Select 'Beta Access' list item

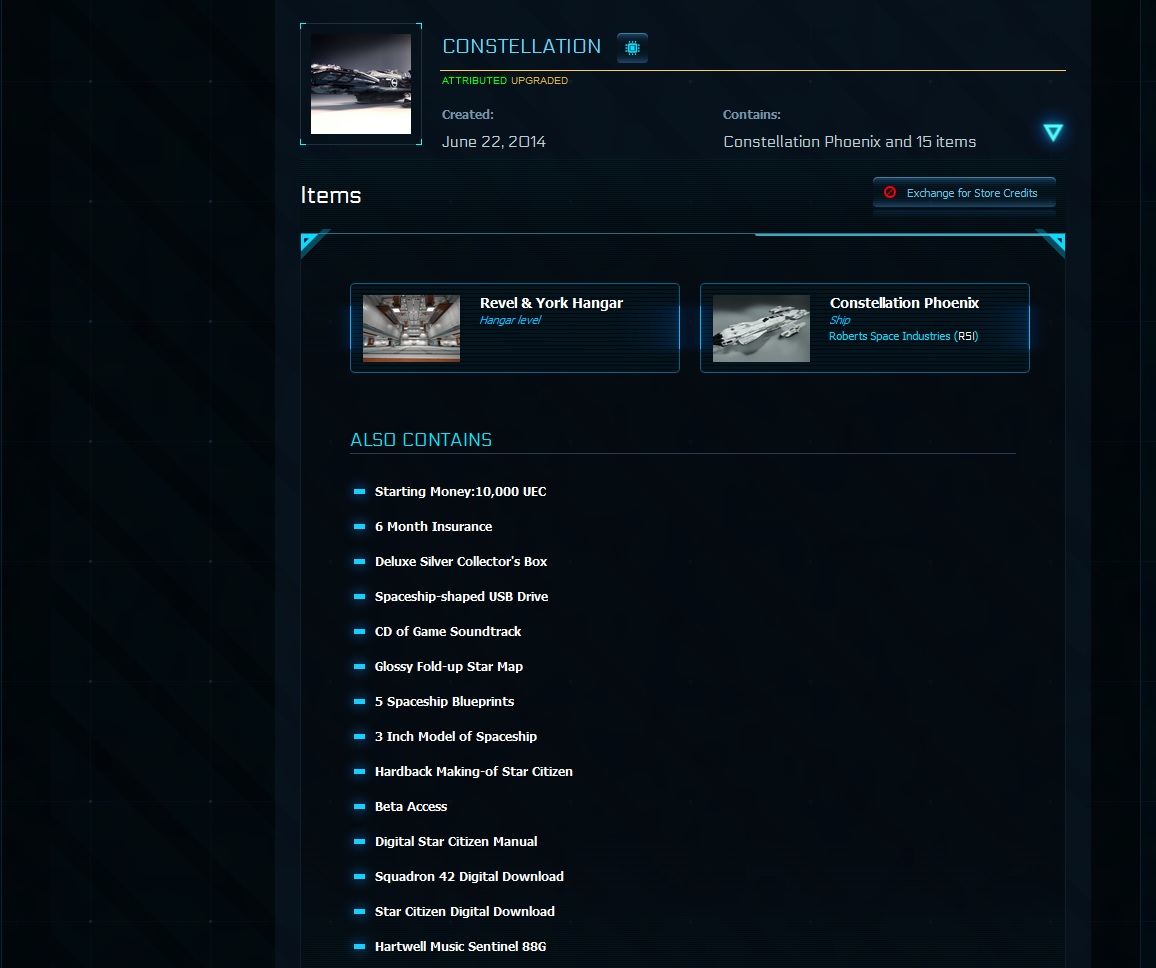point(411,807)
